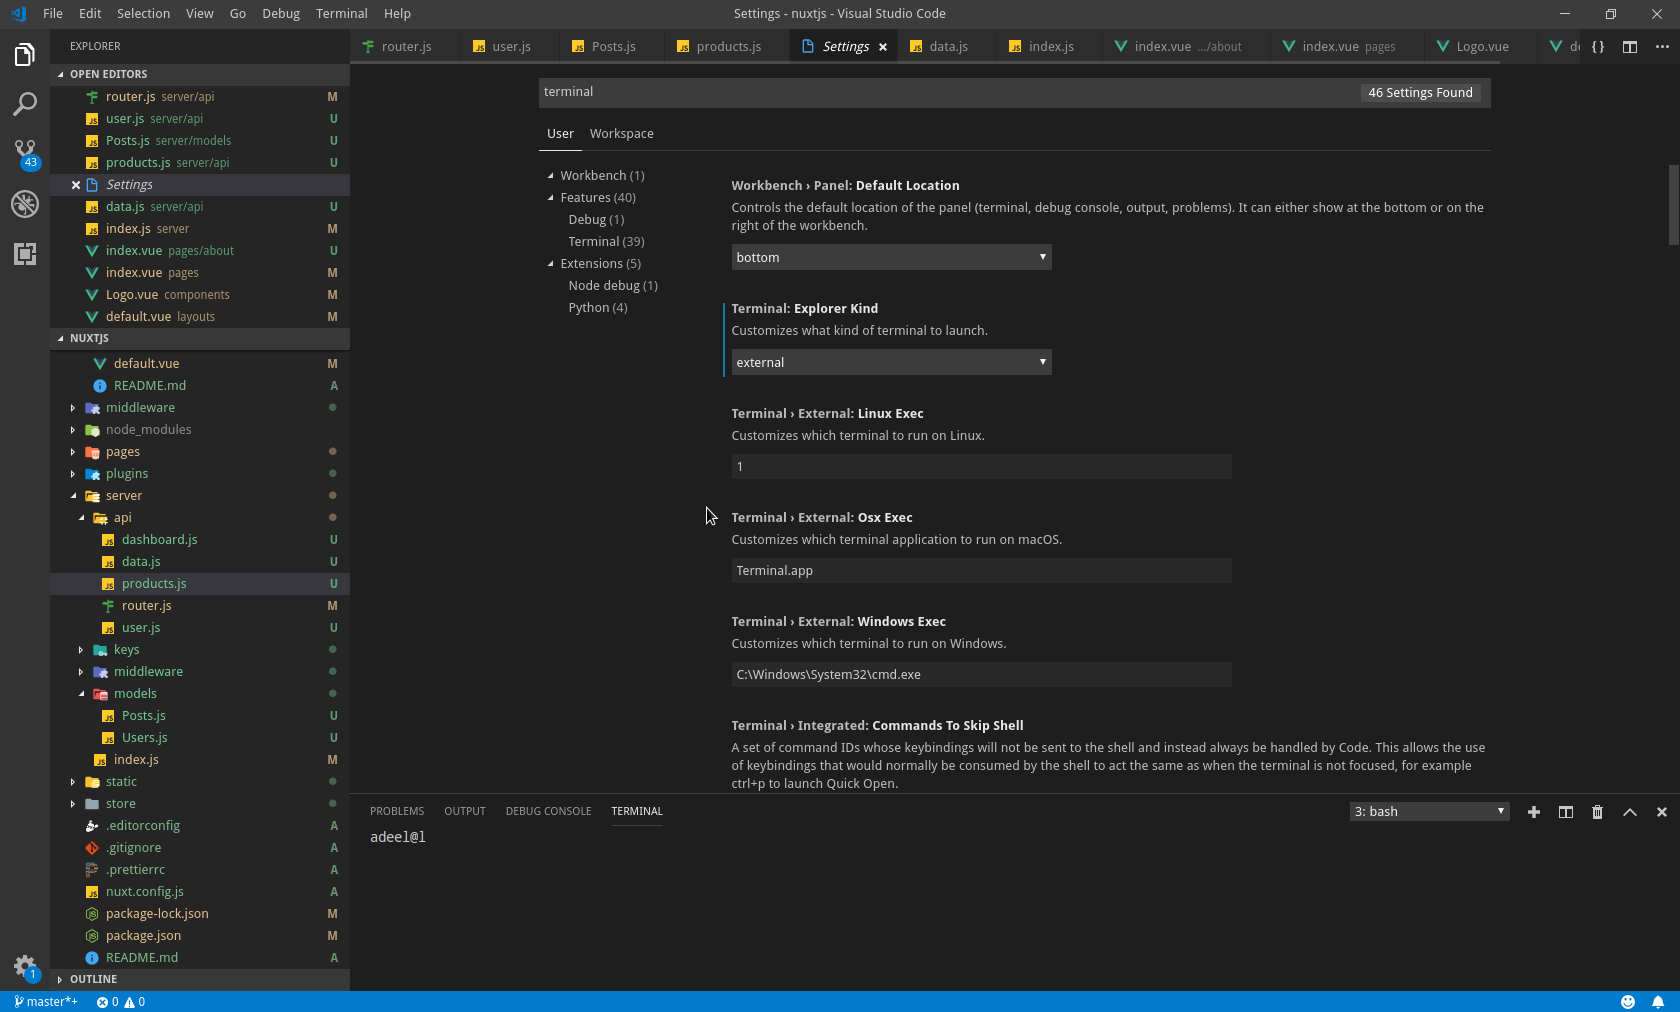
Task: Open the Extensions view in activity bar
Action: click(x=25, y=254)
